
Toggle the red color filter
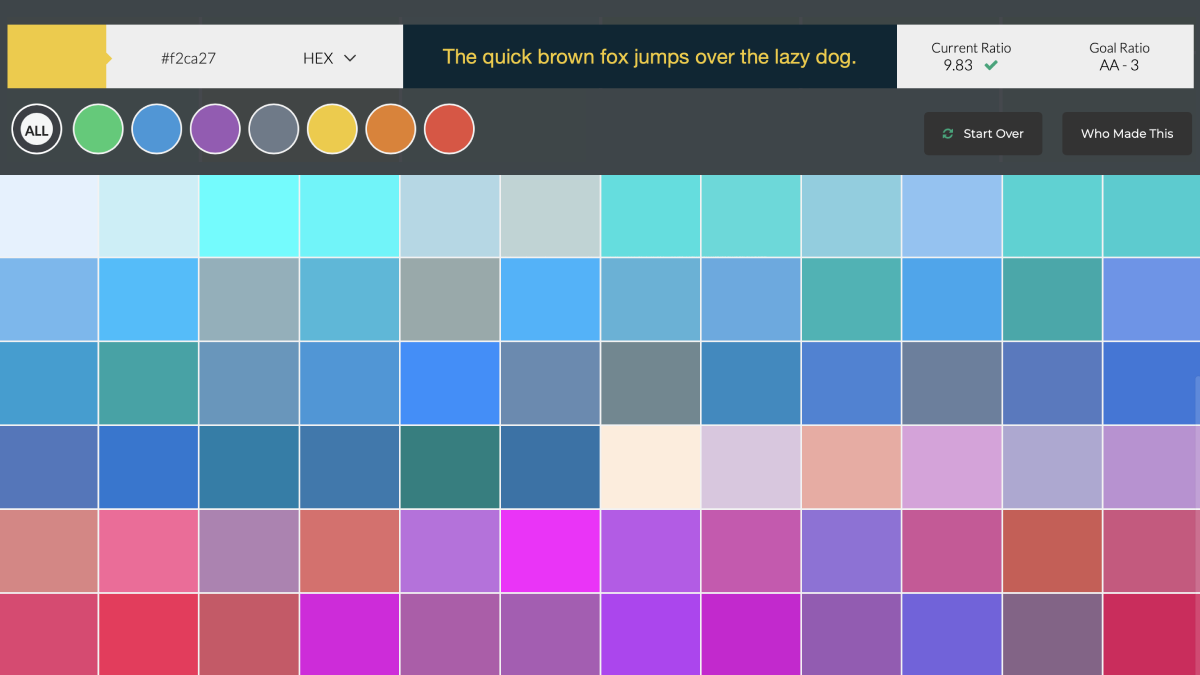(x=449, y=129)
